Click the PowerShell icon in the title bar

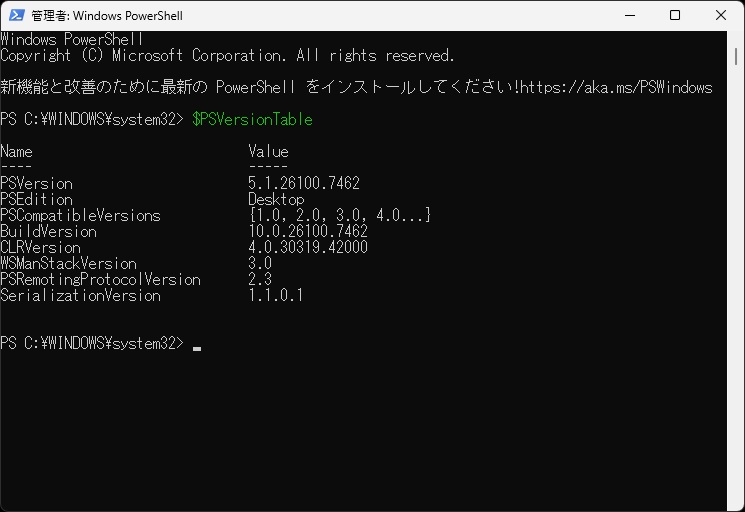pos(15,16)
